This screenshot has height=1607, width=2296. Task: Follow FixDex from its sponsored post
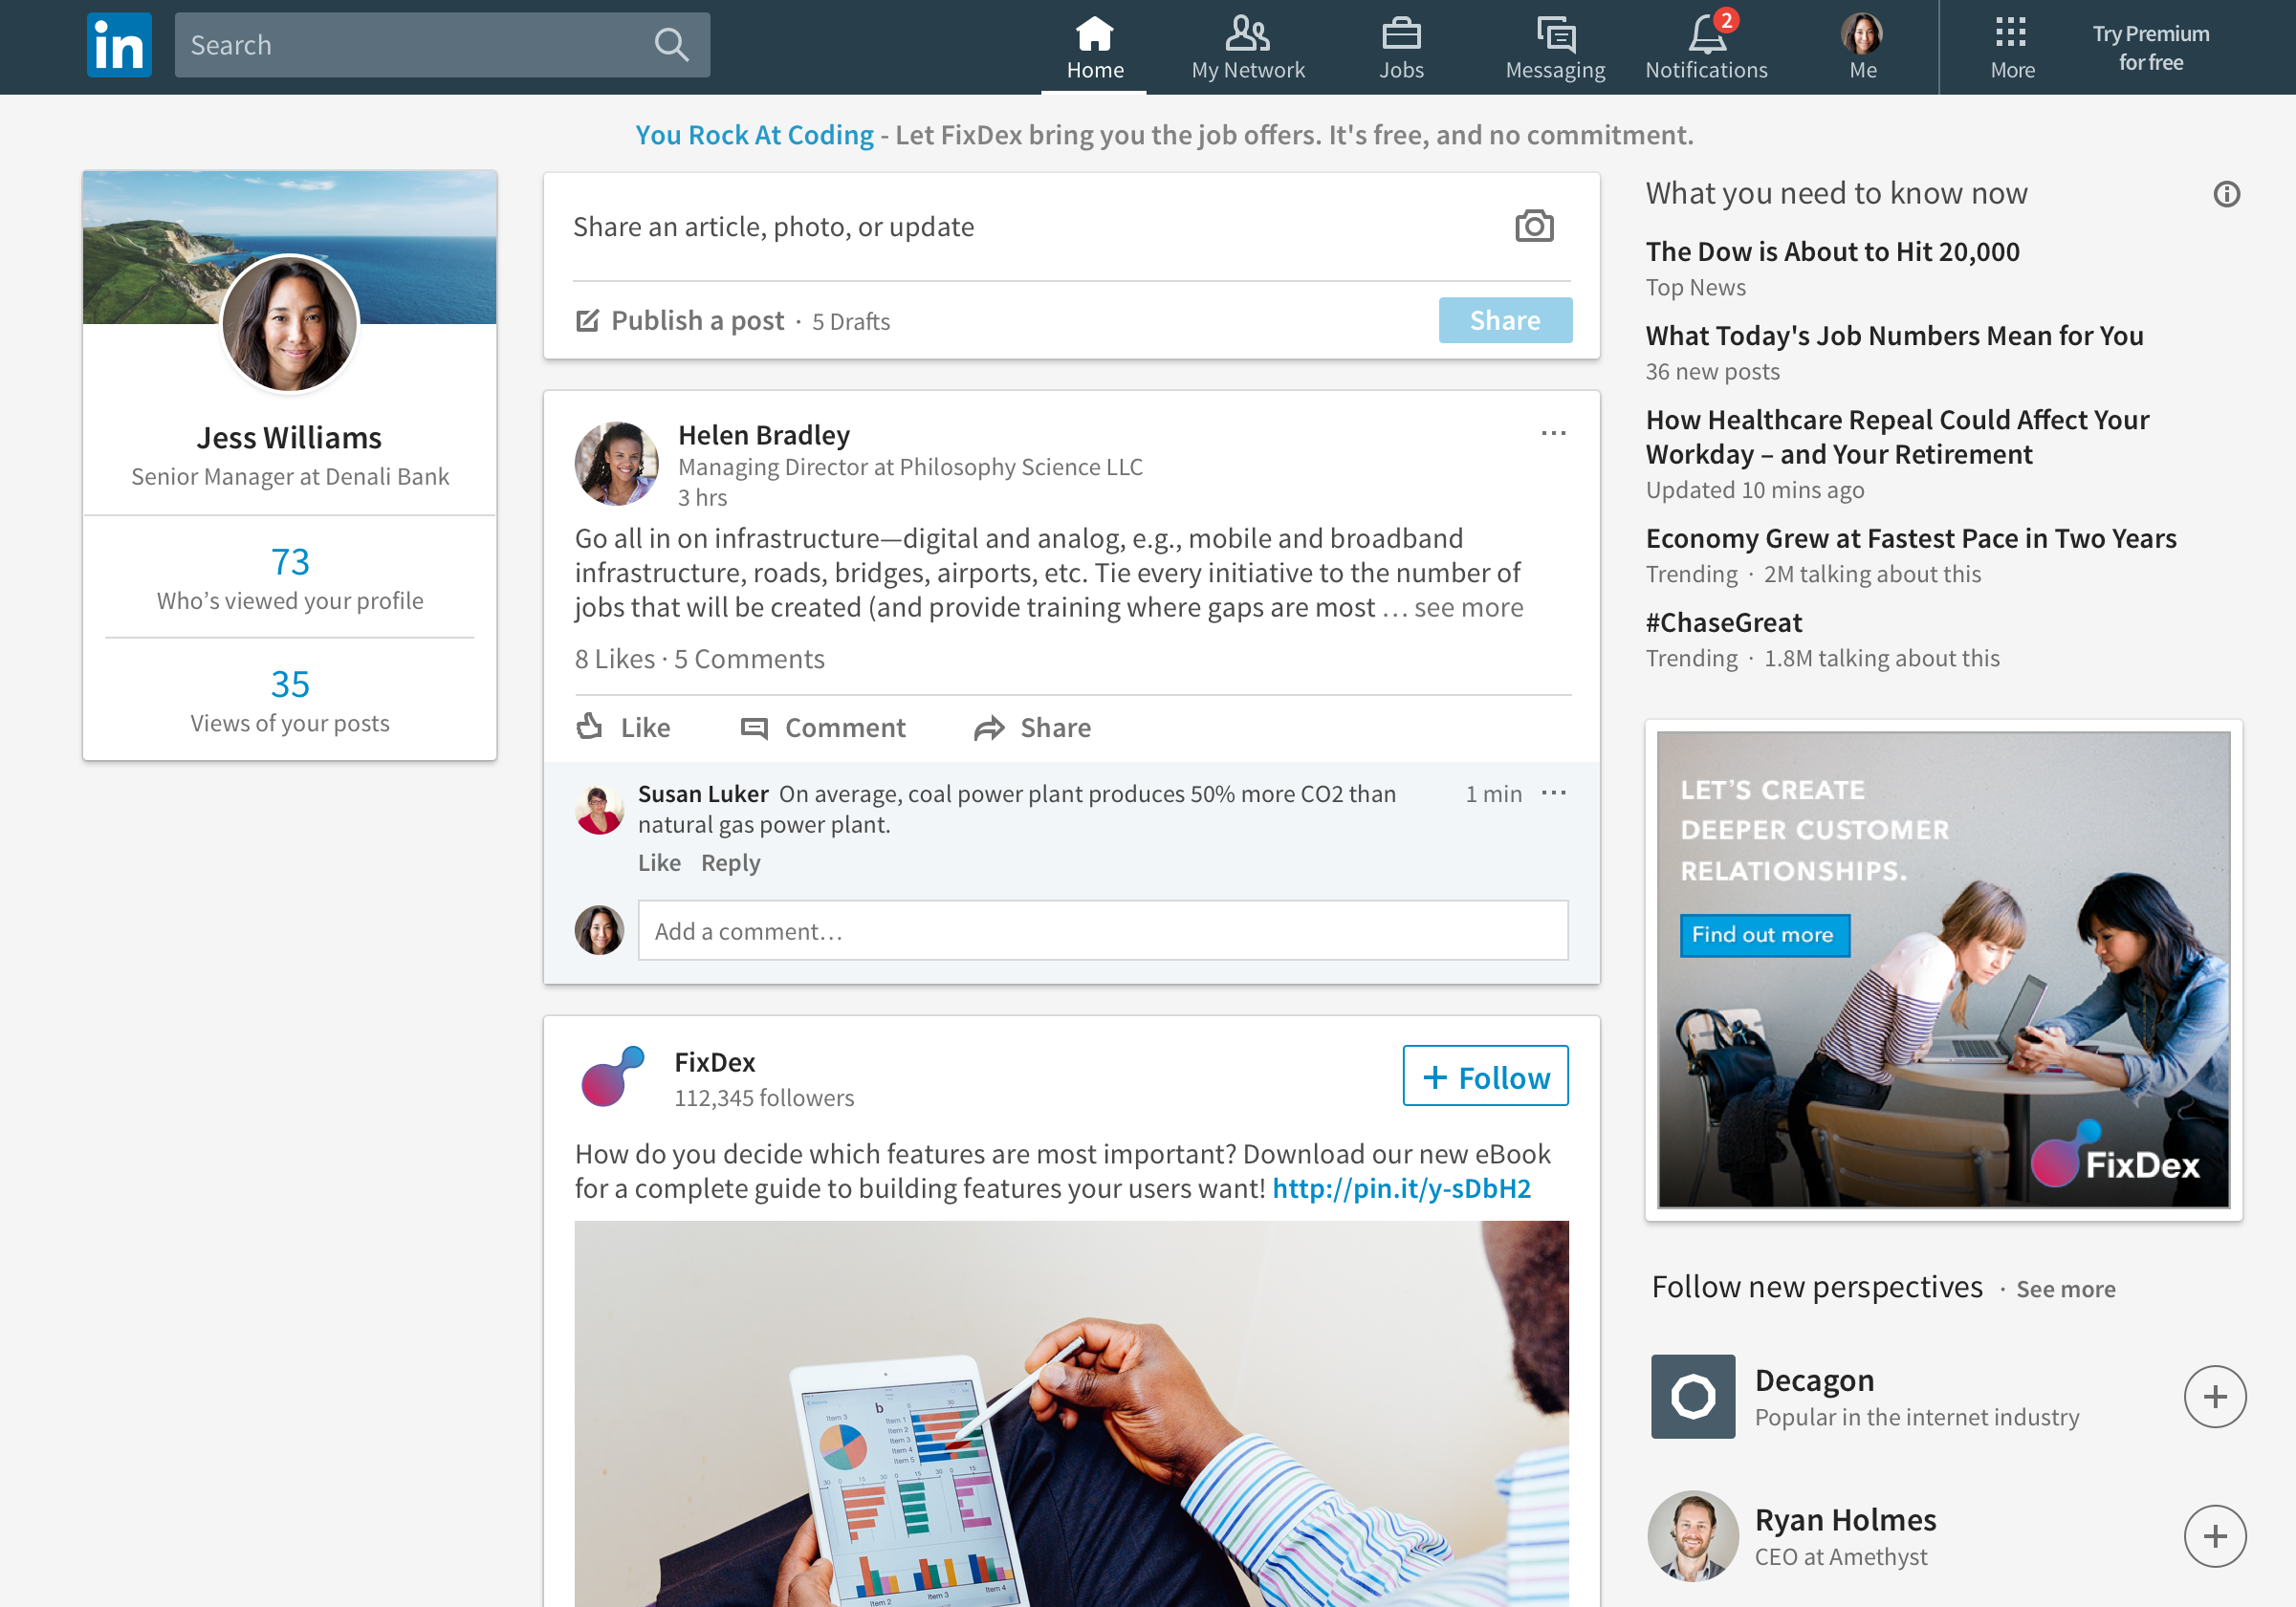(1485, 1077)
